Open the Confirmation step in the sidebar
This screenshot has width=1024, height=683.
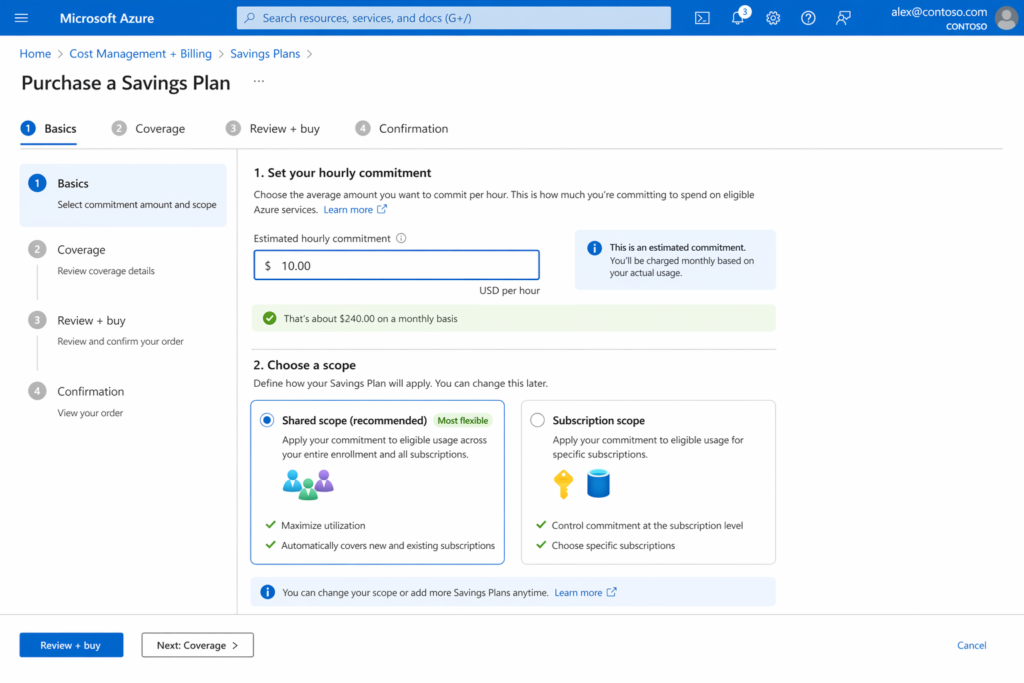click(x=90, y=391)
